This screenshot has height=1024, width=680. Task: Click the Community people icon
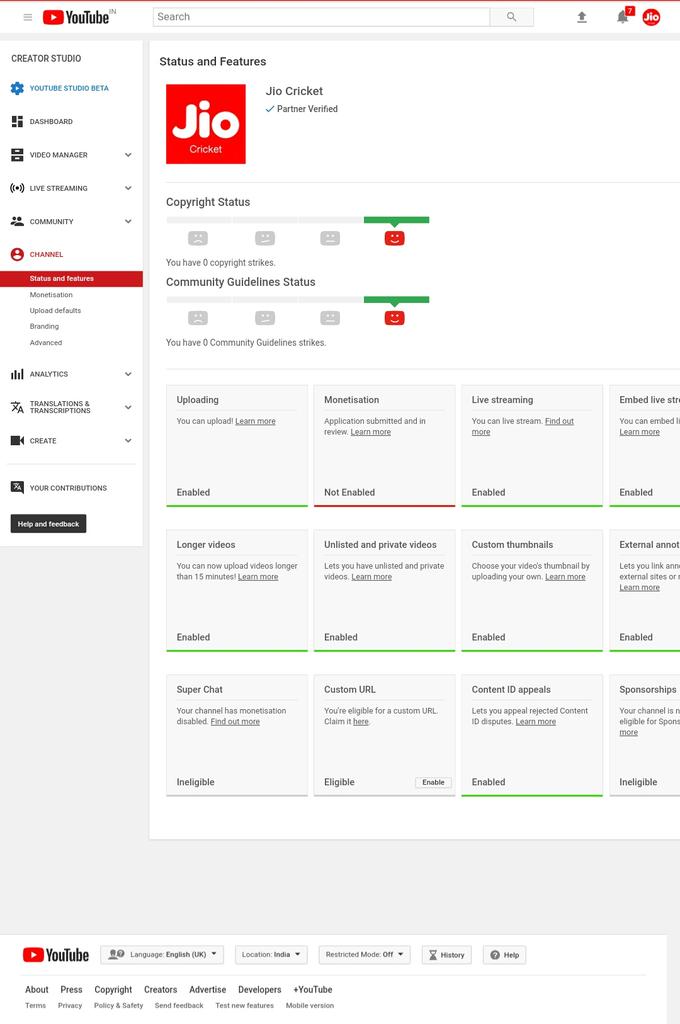pyautogui.click(x=17, y=221)
